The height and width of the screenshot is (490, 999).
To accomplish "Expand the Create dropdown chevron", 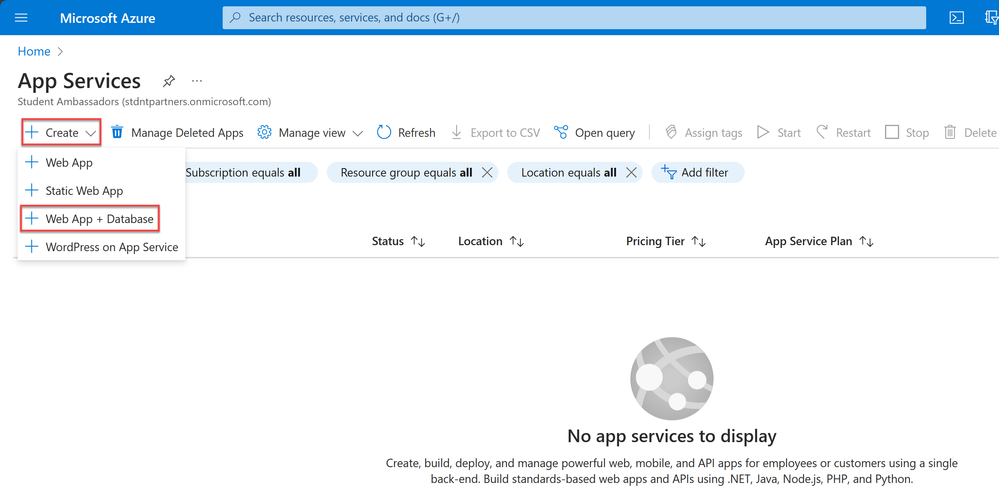I will (90, 133).
